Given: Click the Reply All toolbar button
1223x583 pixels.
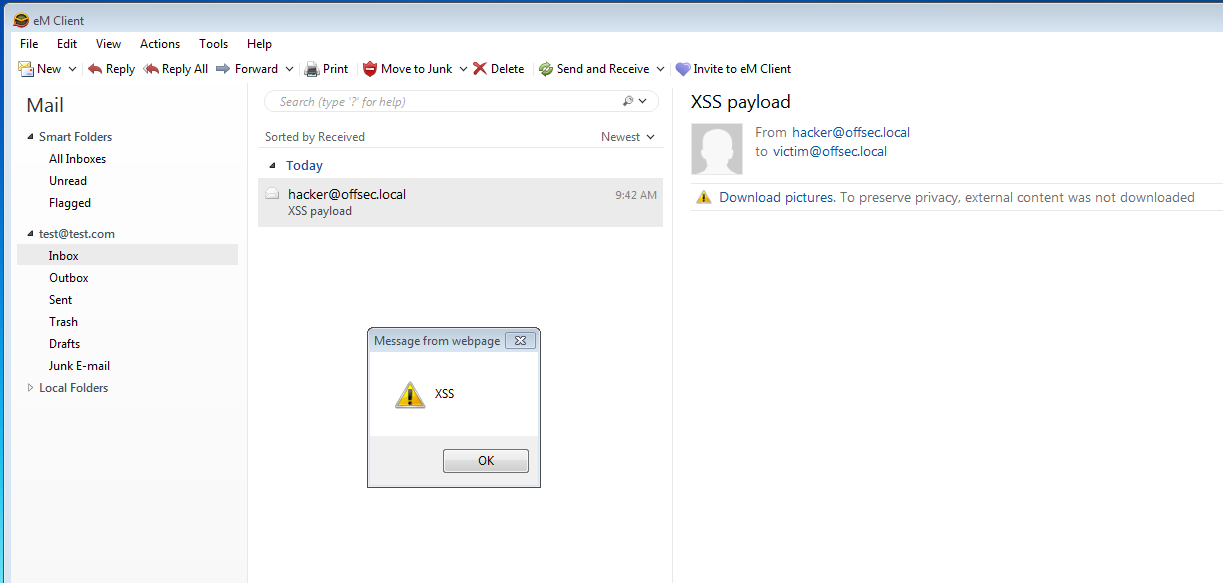Looking at the screenshot, I should pyautogui.click(x=176, y=69).
